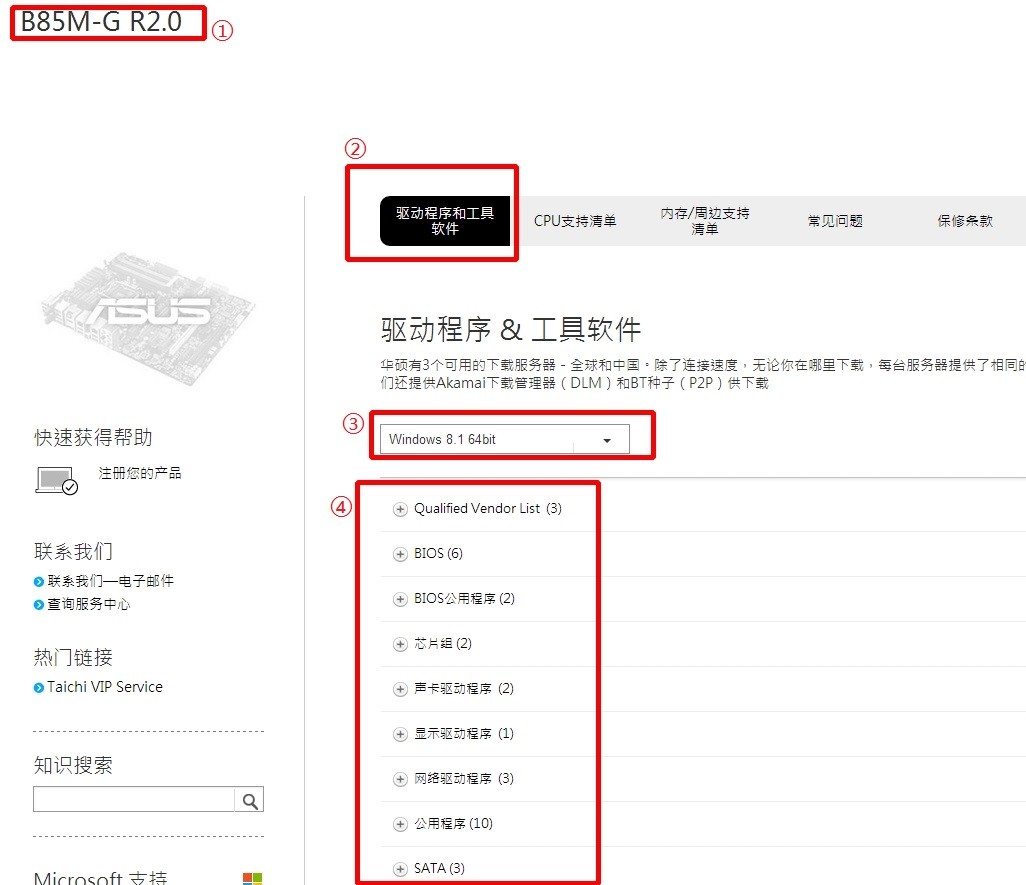The height and width of the screenshot is (885, 1026).
Task: Expand the Qualified Vendor List section plus icon
Action: pyautogui.click(x=400, y=510)
